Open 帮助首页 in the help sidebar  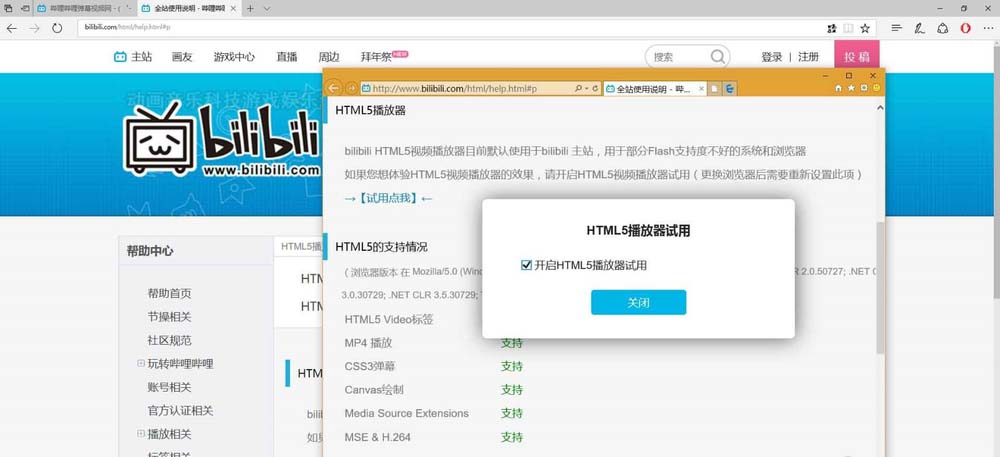click(x=169, y=294)
